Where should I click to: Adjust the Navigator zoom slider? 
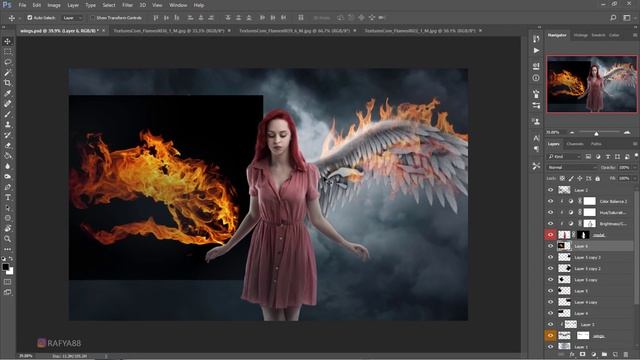tap(596, 133)
